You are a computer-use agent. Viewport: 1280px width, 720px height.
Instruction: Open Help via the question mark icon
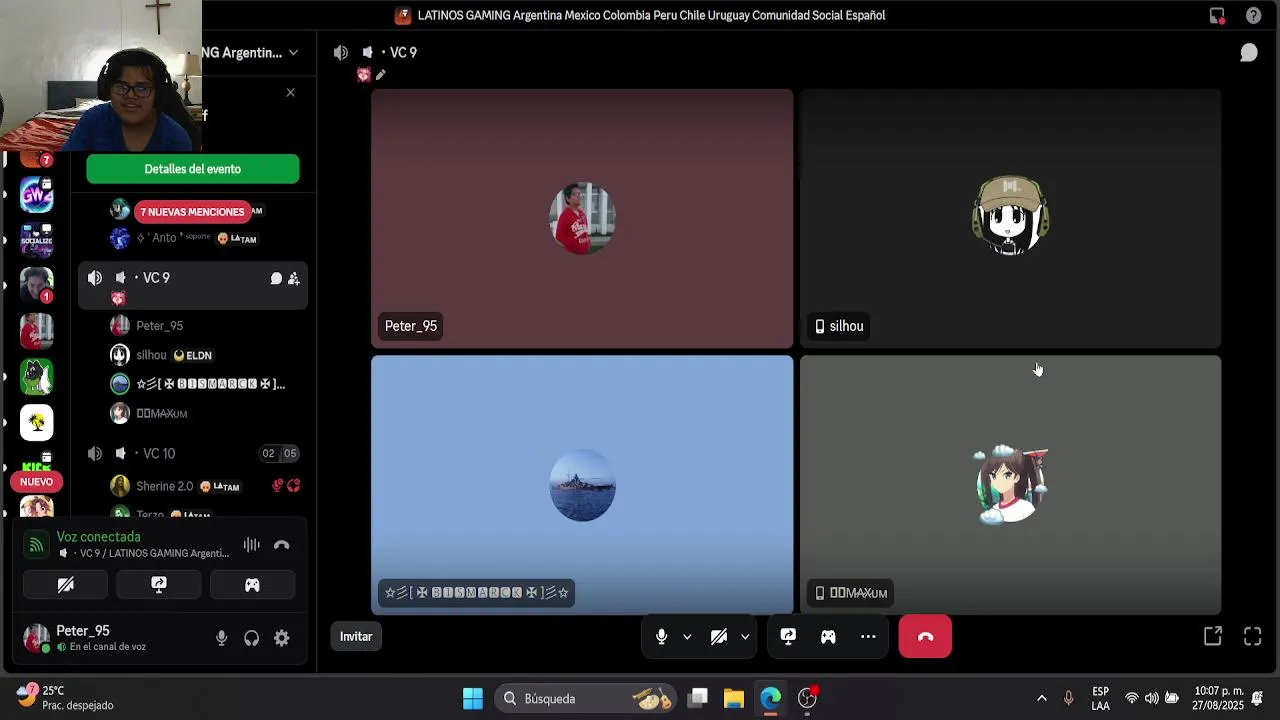(x=1253, y=15)
